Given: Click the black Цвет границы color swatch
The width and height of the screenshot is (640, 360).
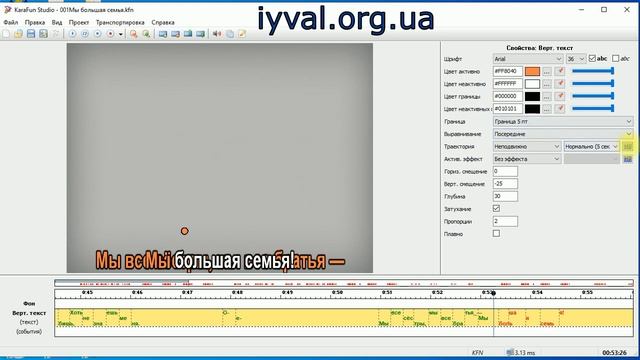Looking at the screenshot, I should click(x=532, y=97).
